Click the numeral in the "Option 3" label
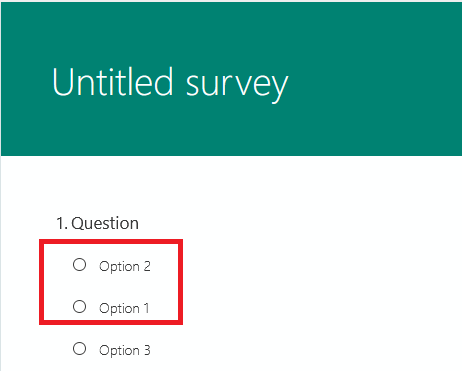Viewport: 462px width, 371px height. coord(147,350)
